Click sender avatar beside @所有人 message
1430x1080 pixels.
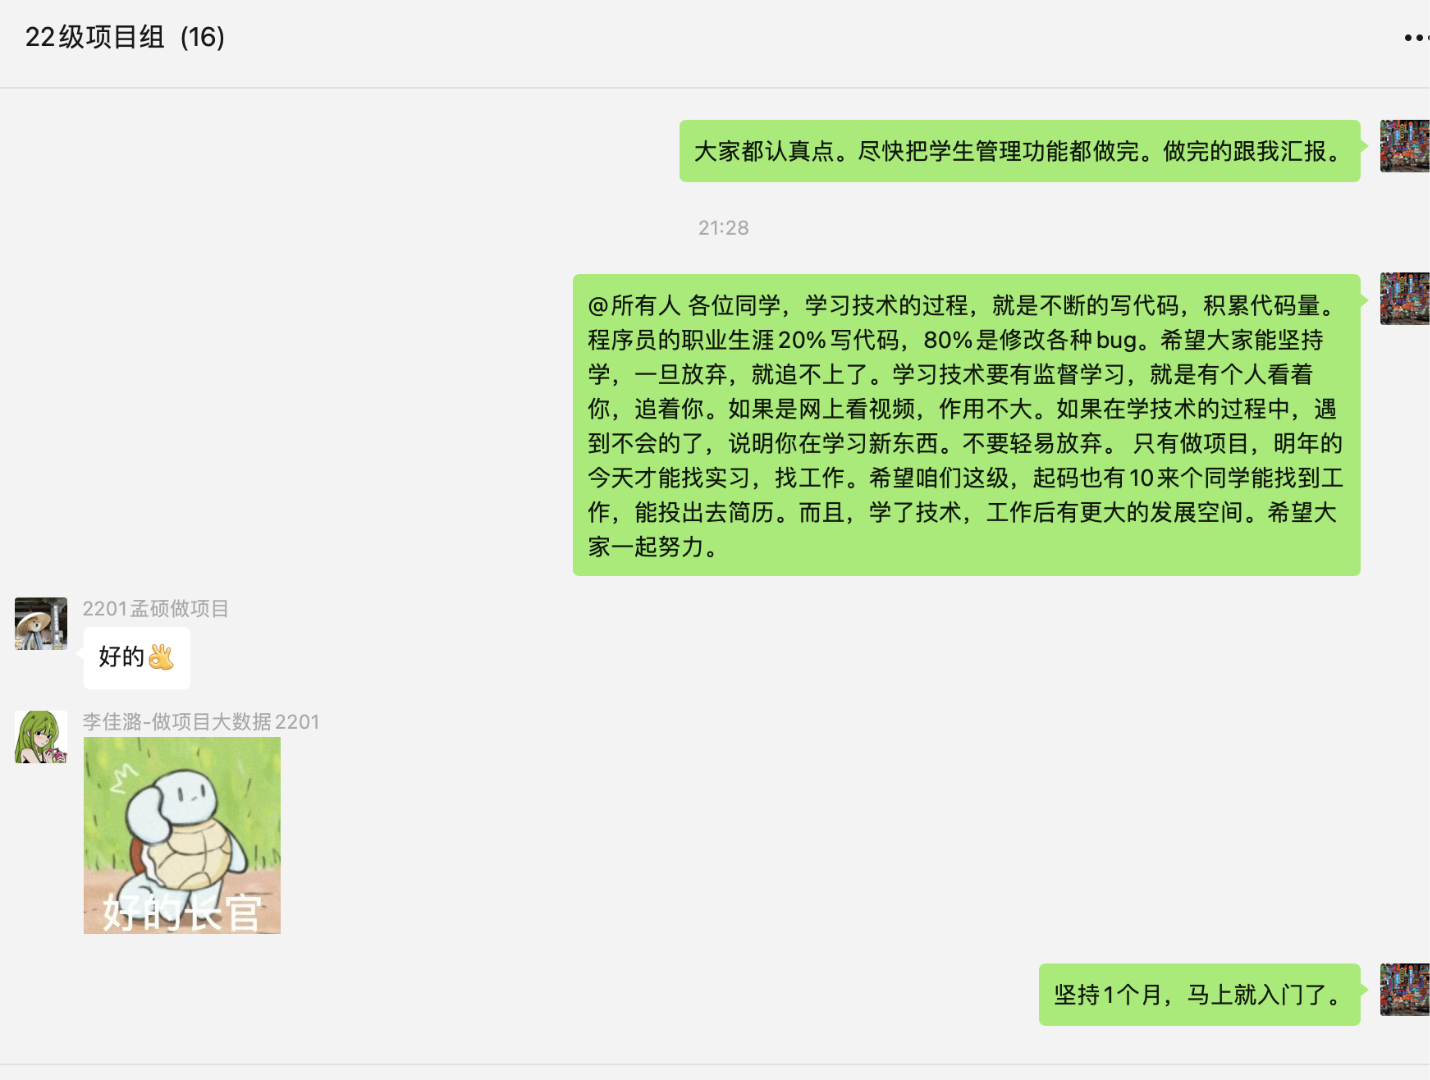1405,298
